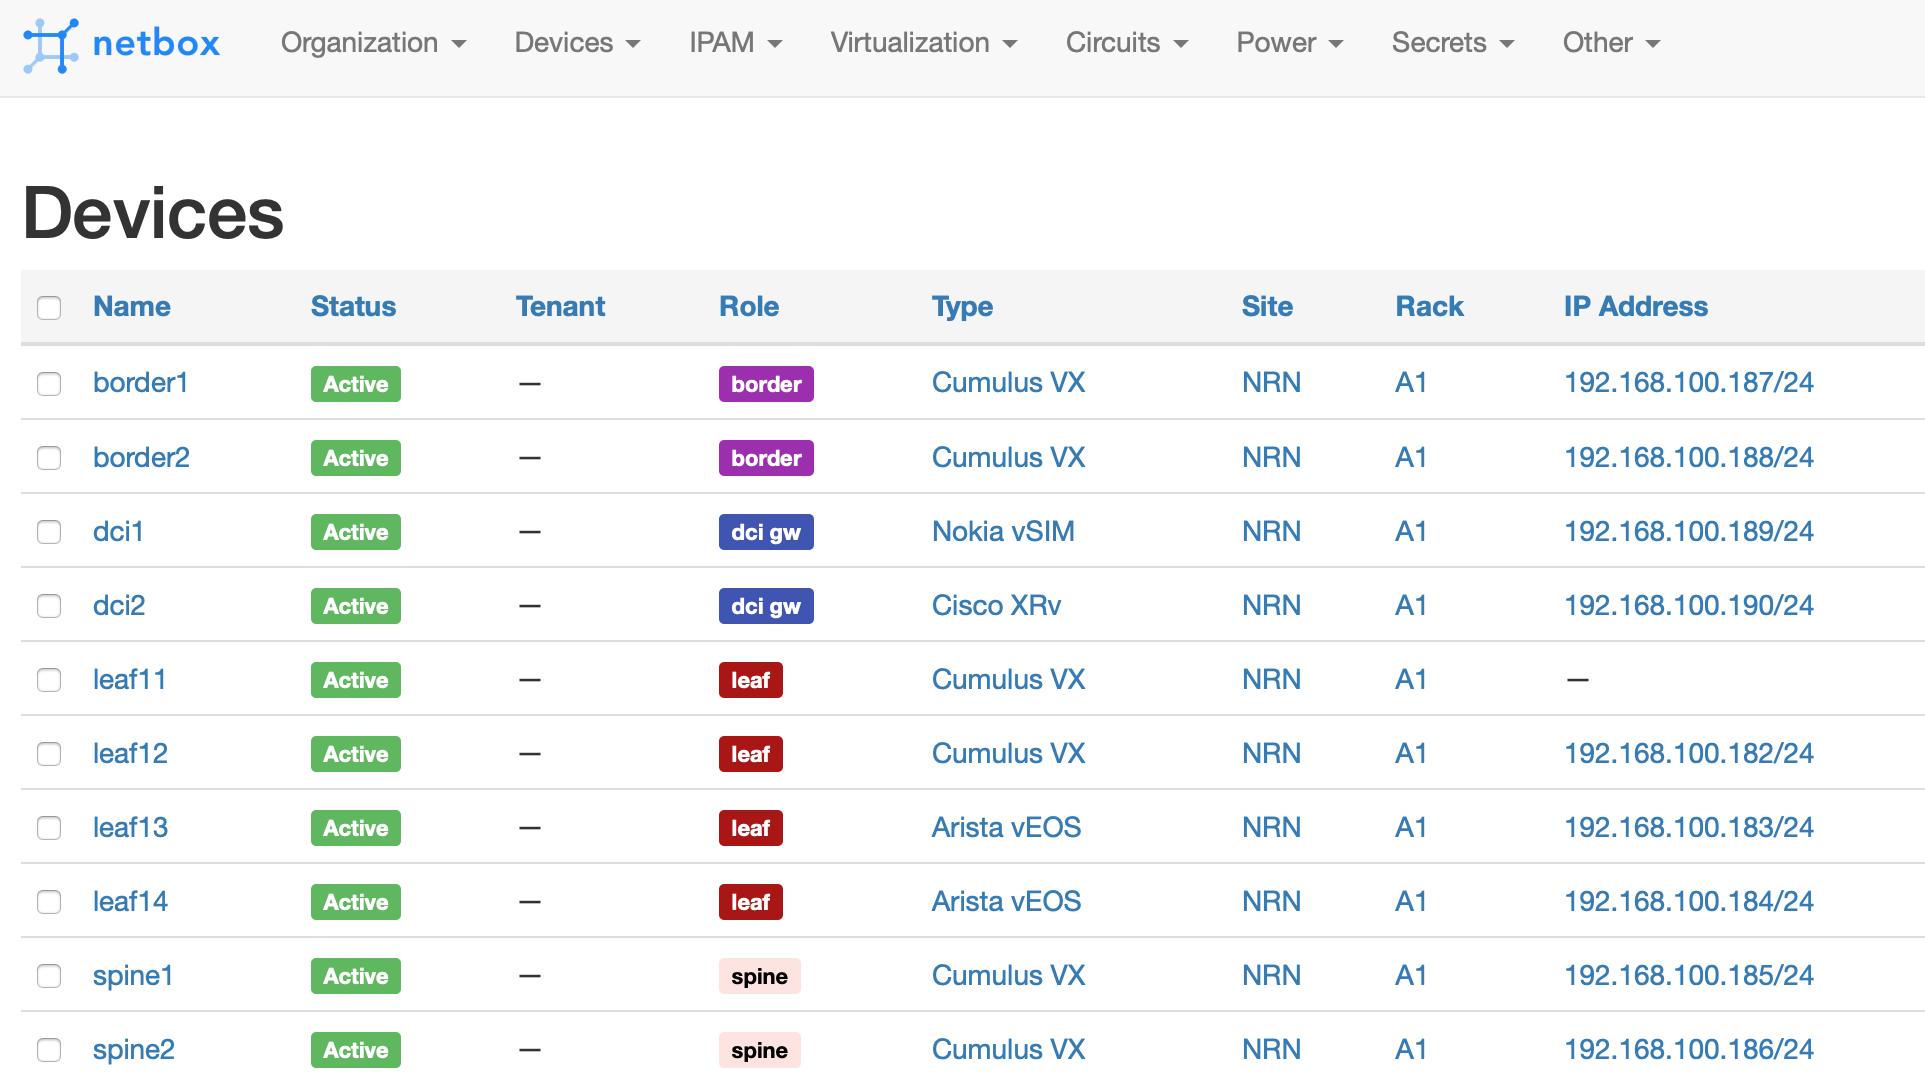View the leaf13 device
This screenshot has height=1083, width=1925.
130,827
